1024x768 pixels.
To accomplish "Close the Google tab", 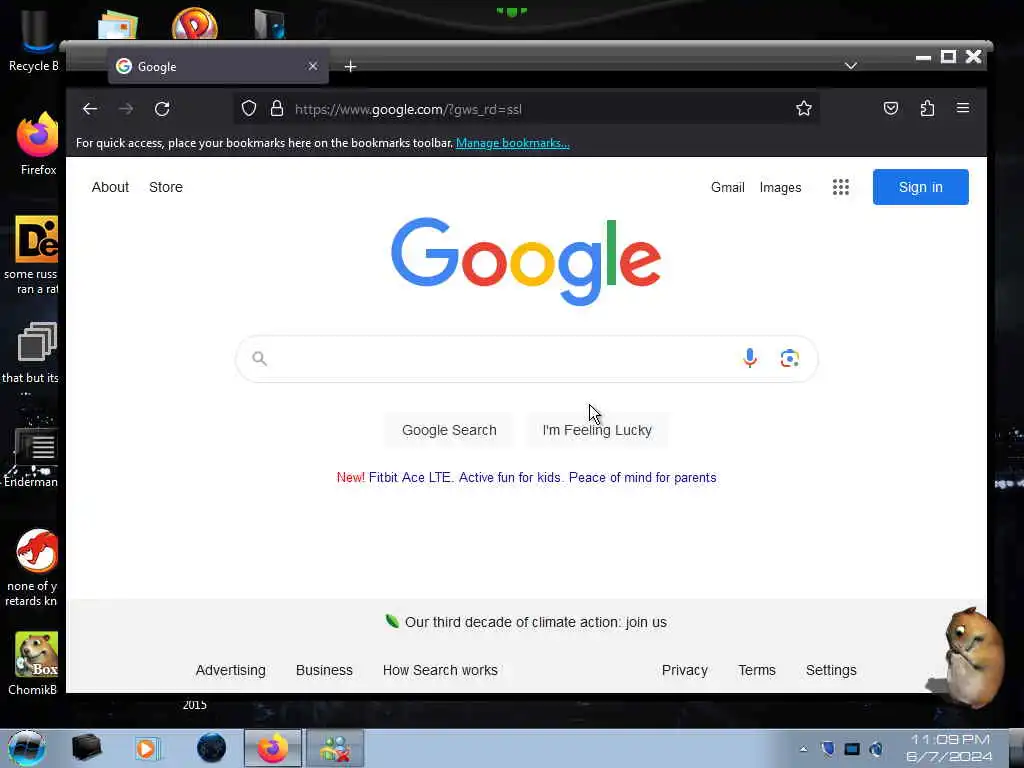I will click(313, 66).
